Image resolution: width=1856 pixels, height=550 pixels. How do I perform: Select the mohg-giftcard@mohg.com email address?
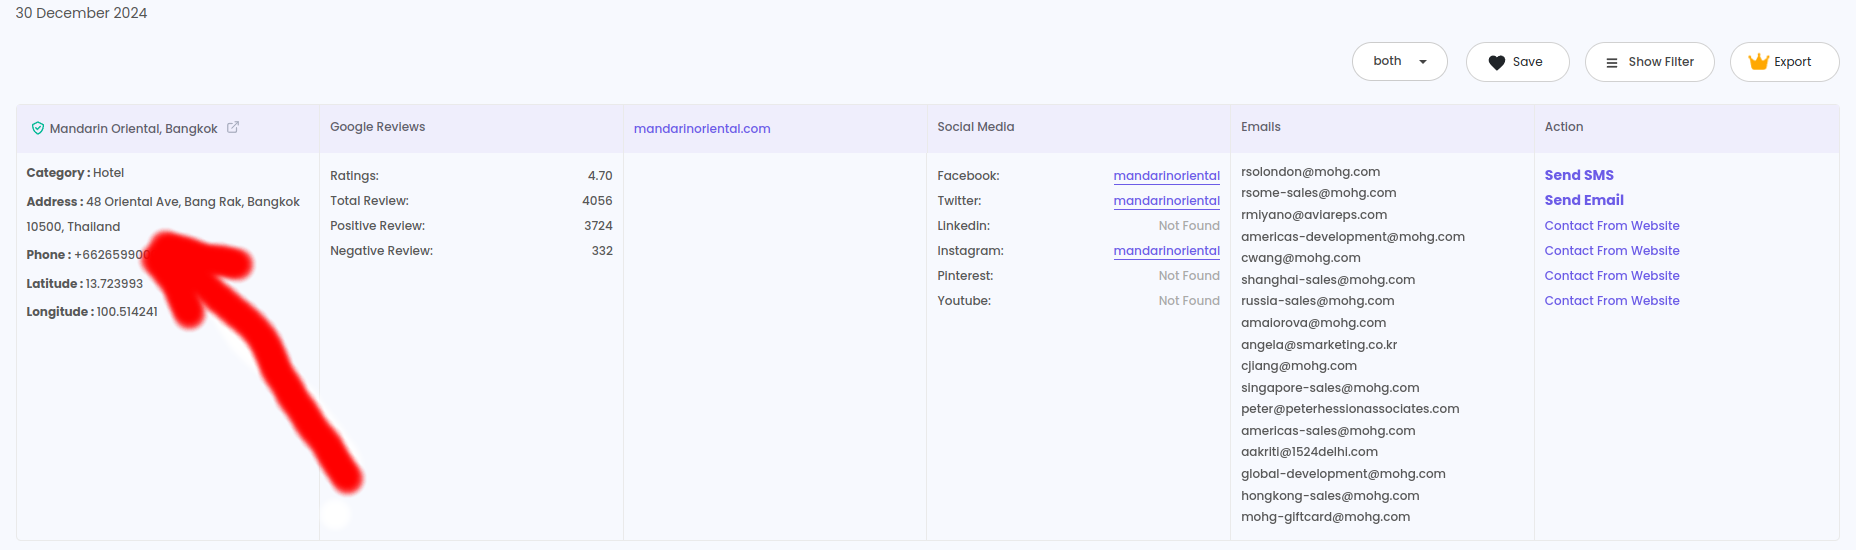1325,517
